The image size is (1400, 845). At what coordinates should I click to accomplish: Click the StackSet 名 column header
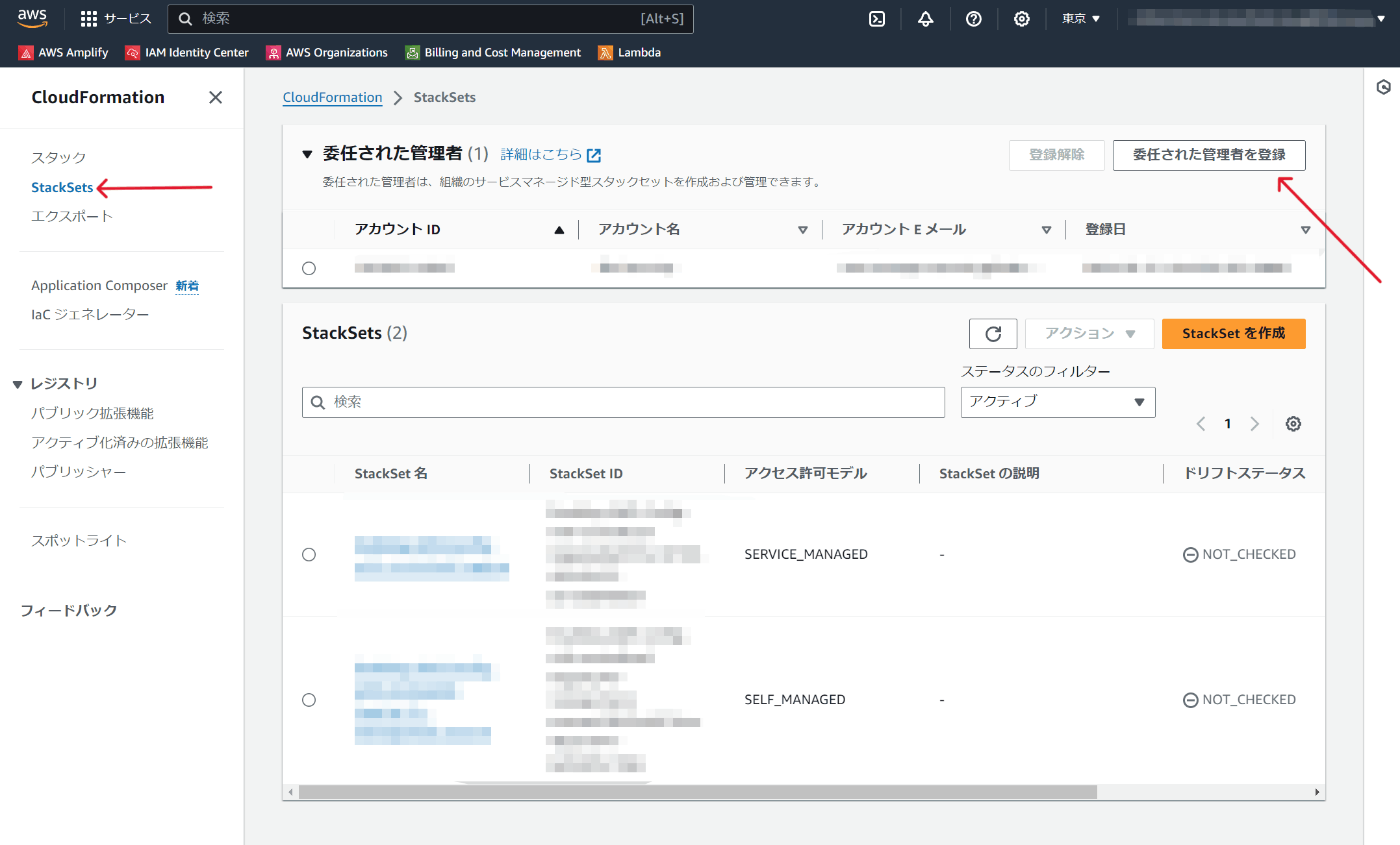point(391,474)
